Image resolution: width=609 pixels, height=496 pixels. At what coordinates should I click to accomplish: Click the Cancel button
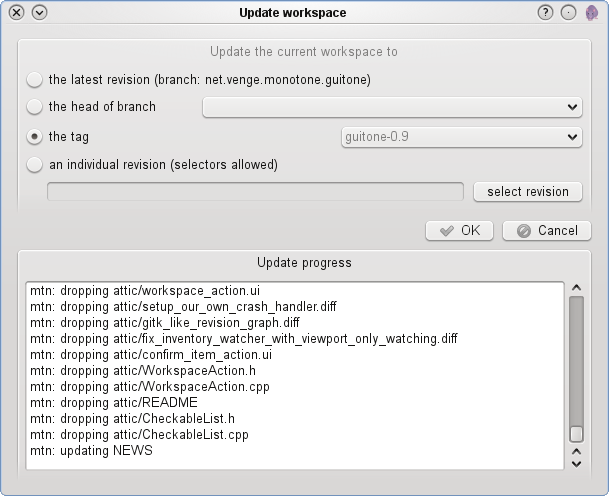(547, 231)
